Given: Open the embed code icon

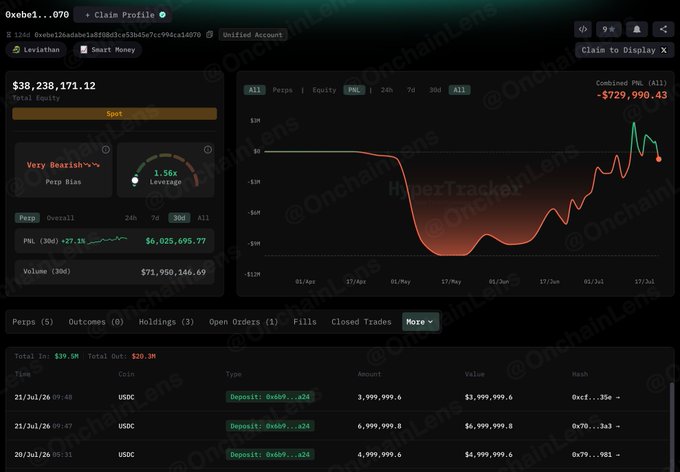Looking at the screenshot, I should [x=583, y=30].
